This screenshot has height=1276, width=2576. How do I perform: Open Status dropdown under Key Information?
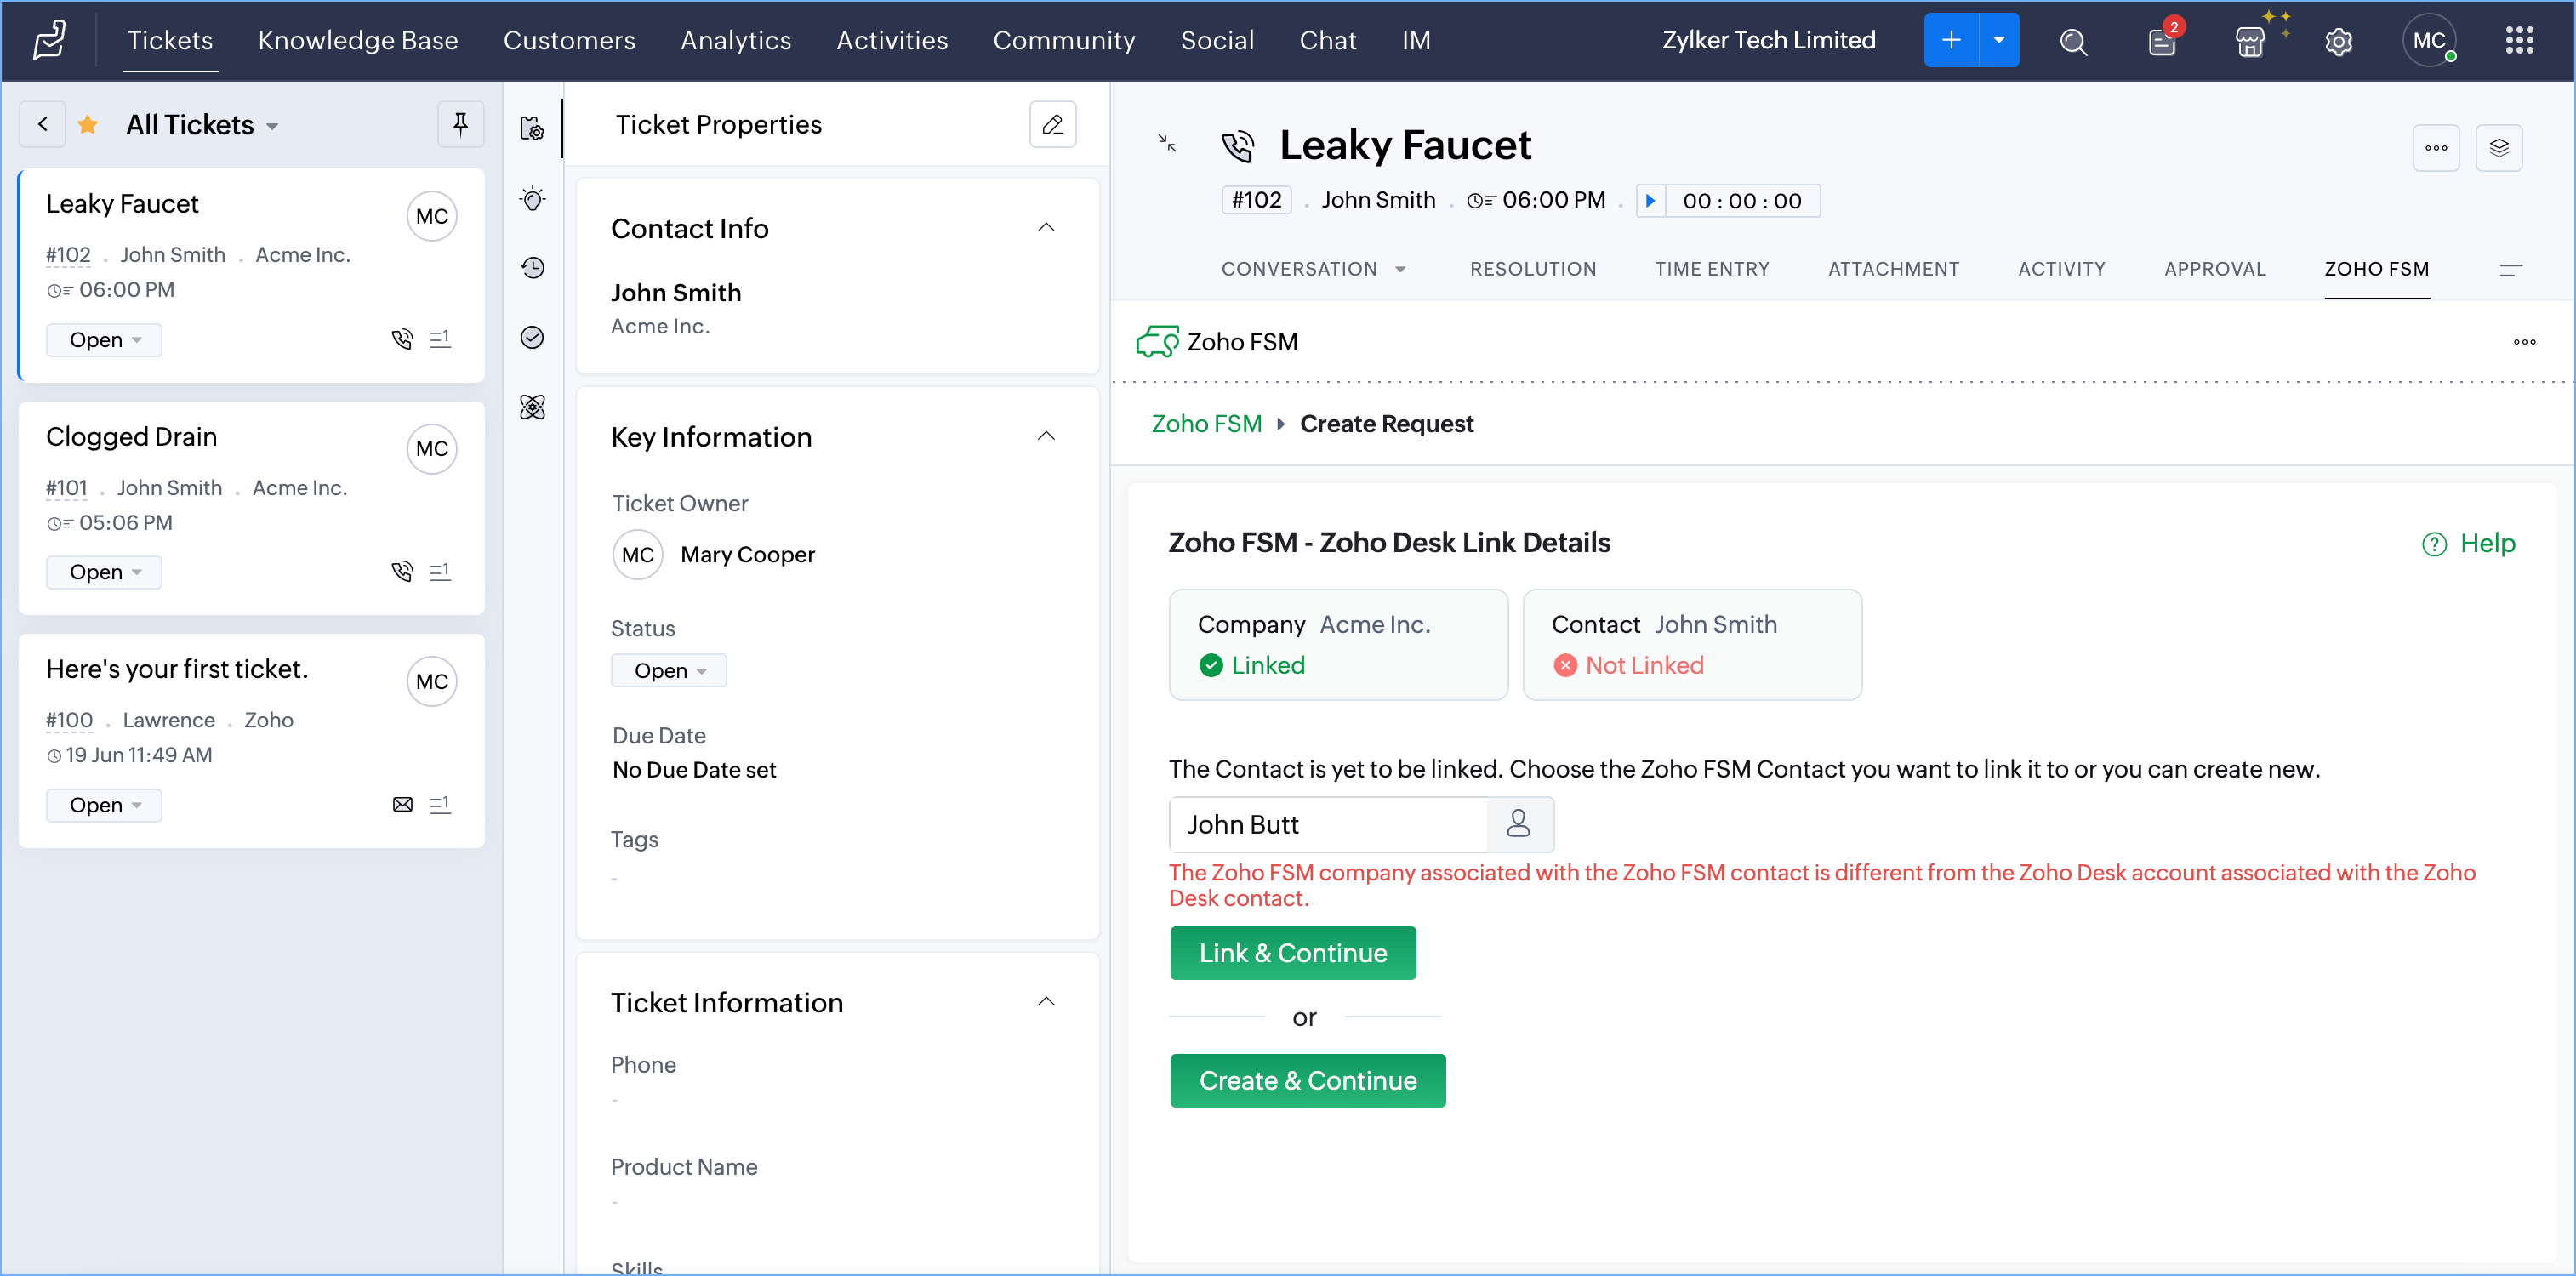coord(669,670)
